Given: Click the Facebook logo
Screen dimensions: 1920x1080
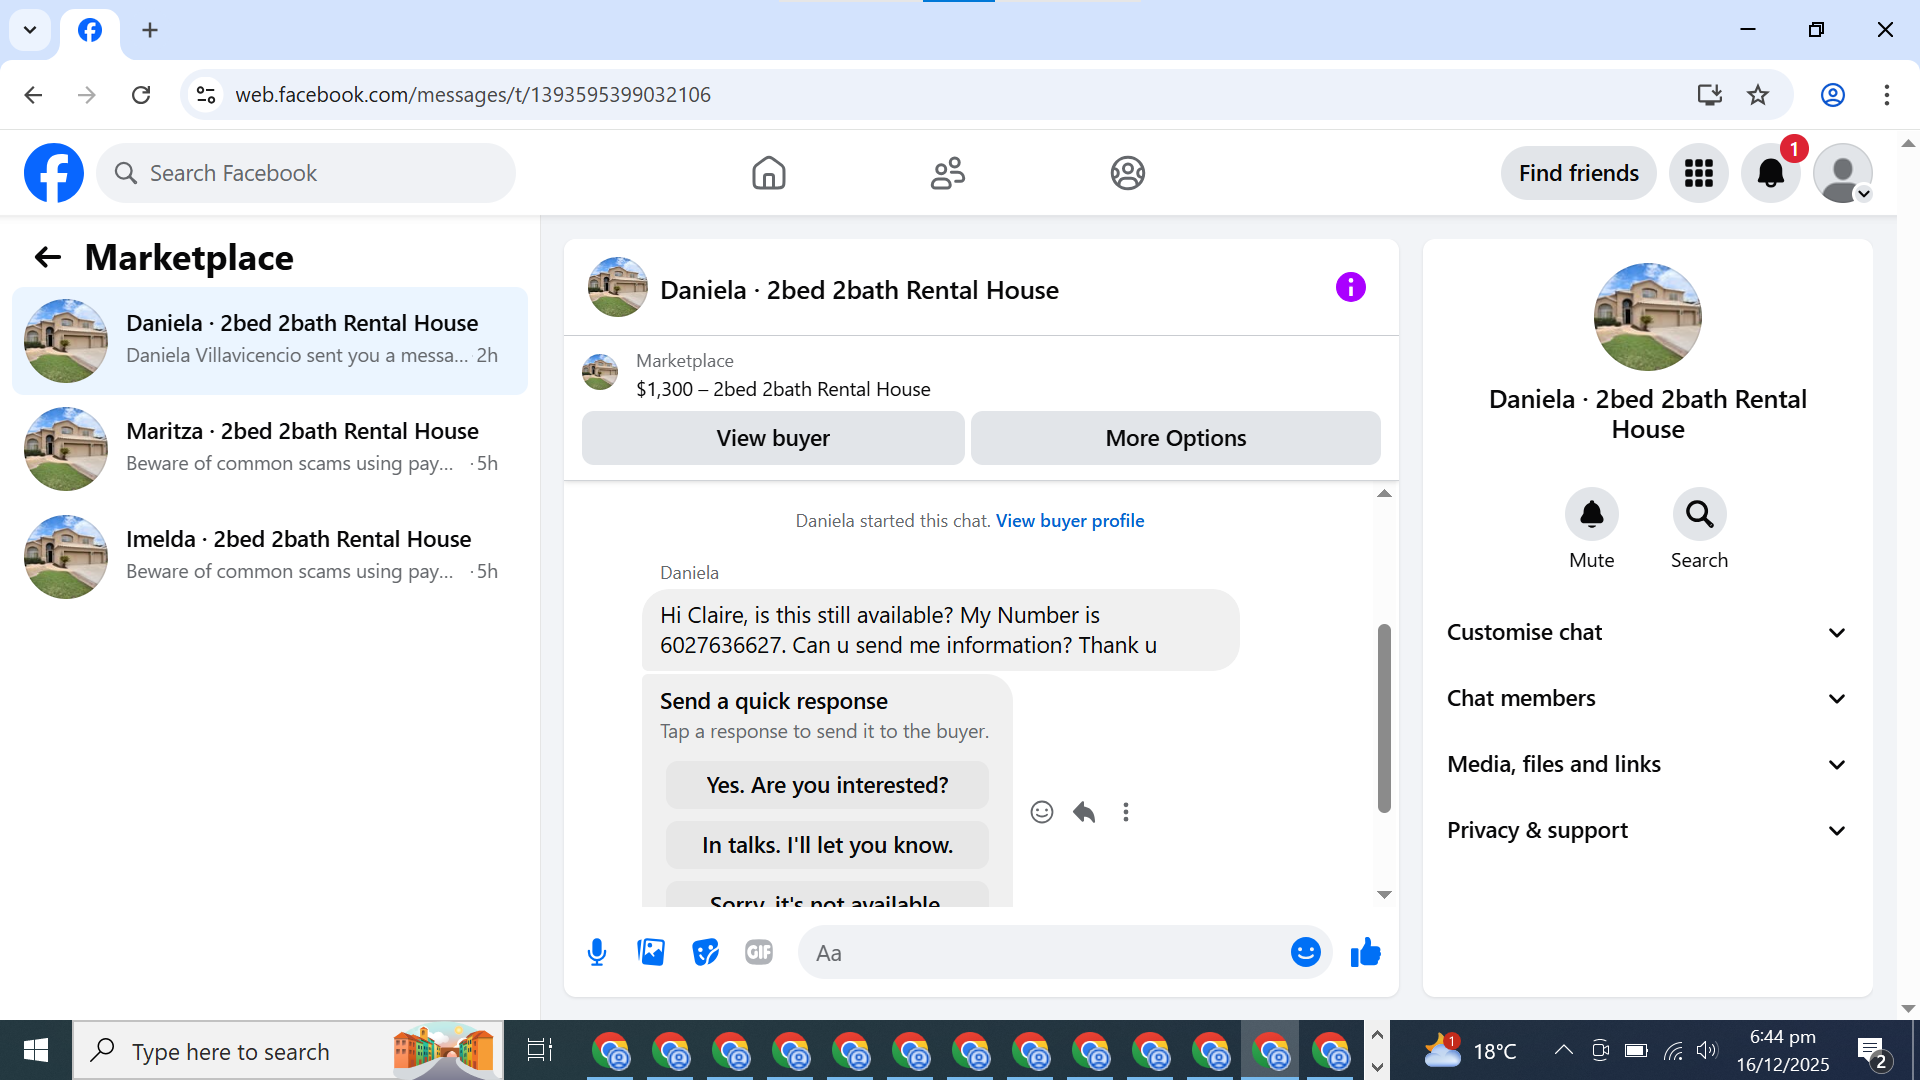Looking at the screenshot, I should 54,173.
